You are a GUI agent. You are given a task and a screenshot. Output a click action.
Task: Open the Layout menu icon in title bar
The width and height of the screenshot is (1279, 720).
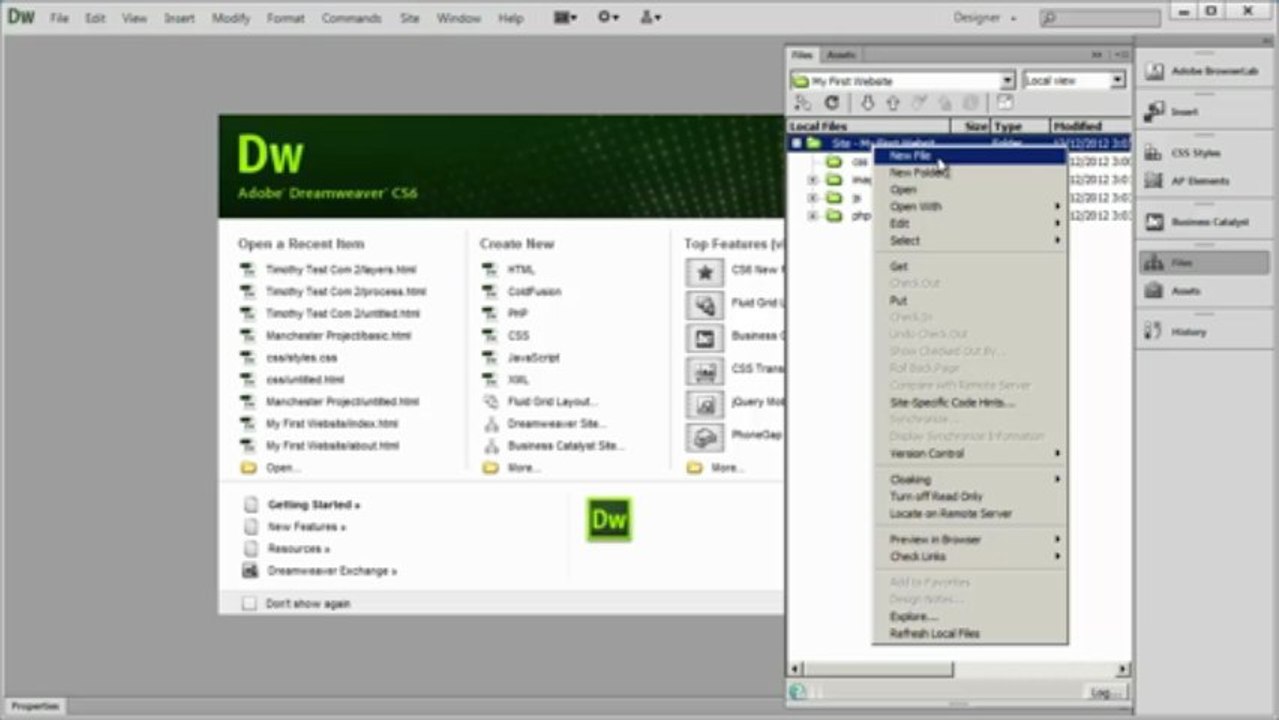(x=566, y=17)
